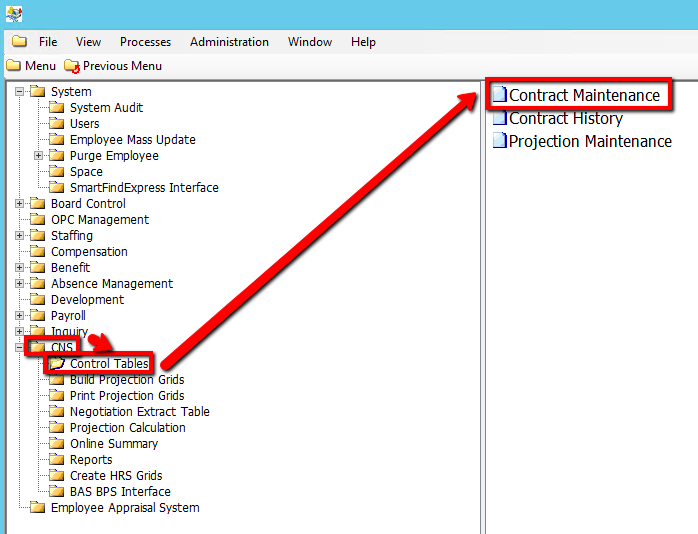The image size is (698, 534).
Task: Select SmartFindExpress Interface tree item
Action: click(x=144, y=188)
